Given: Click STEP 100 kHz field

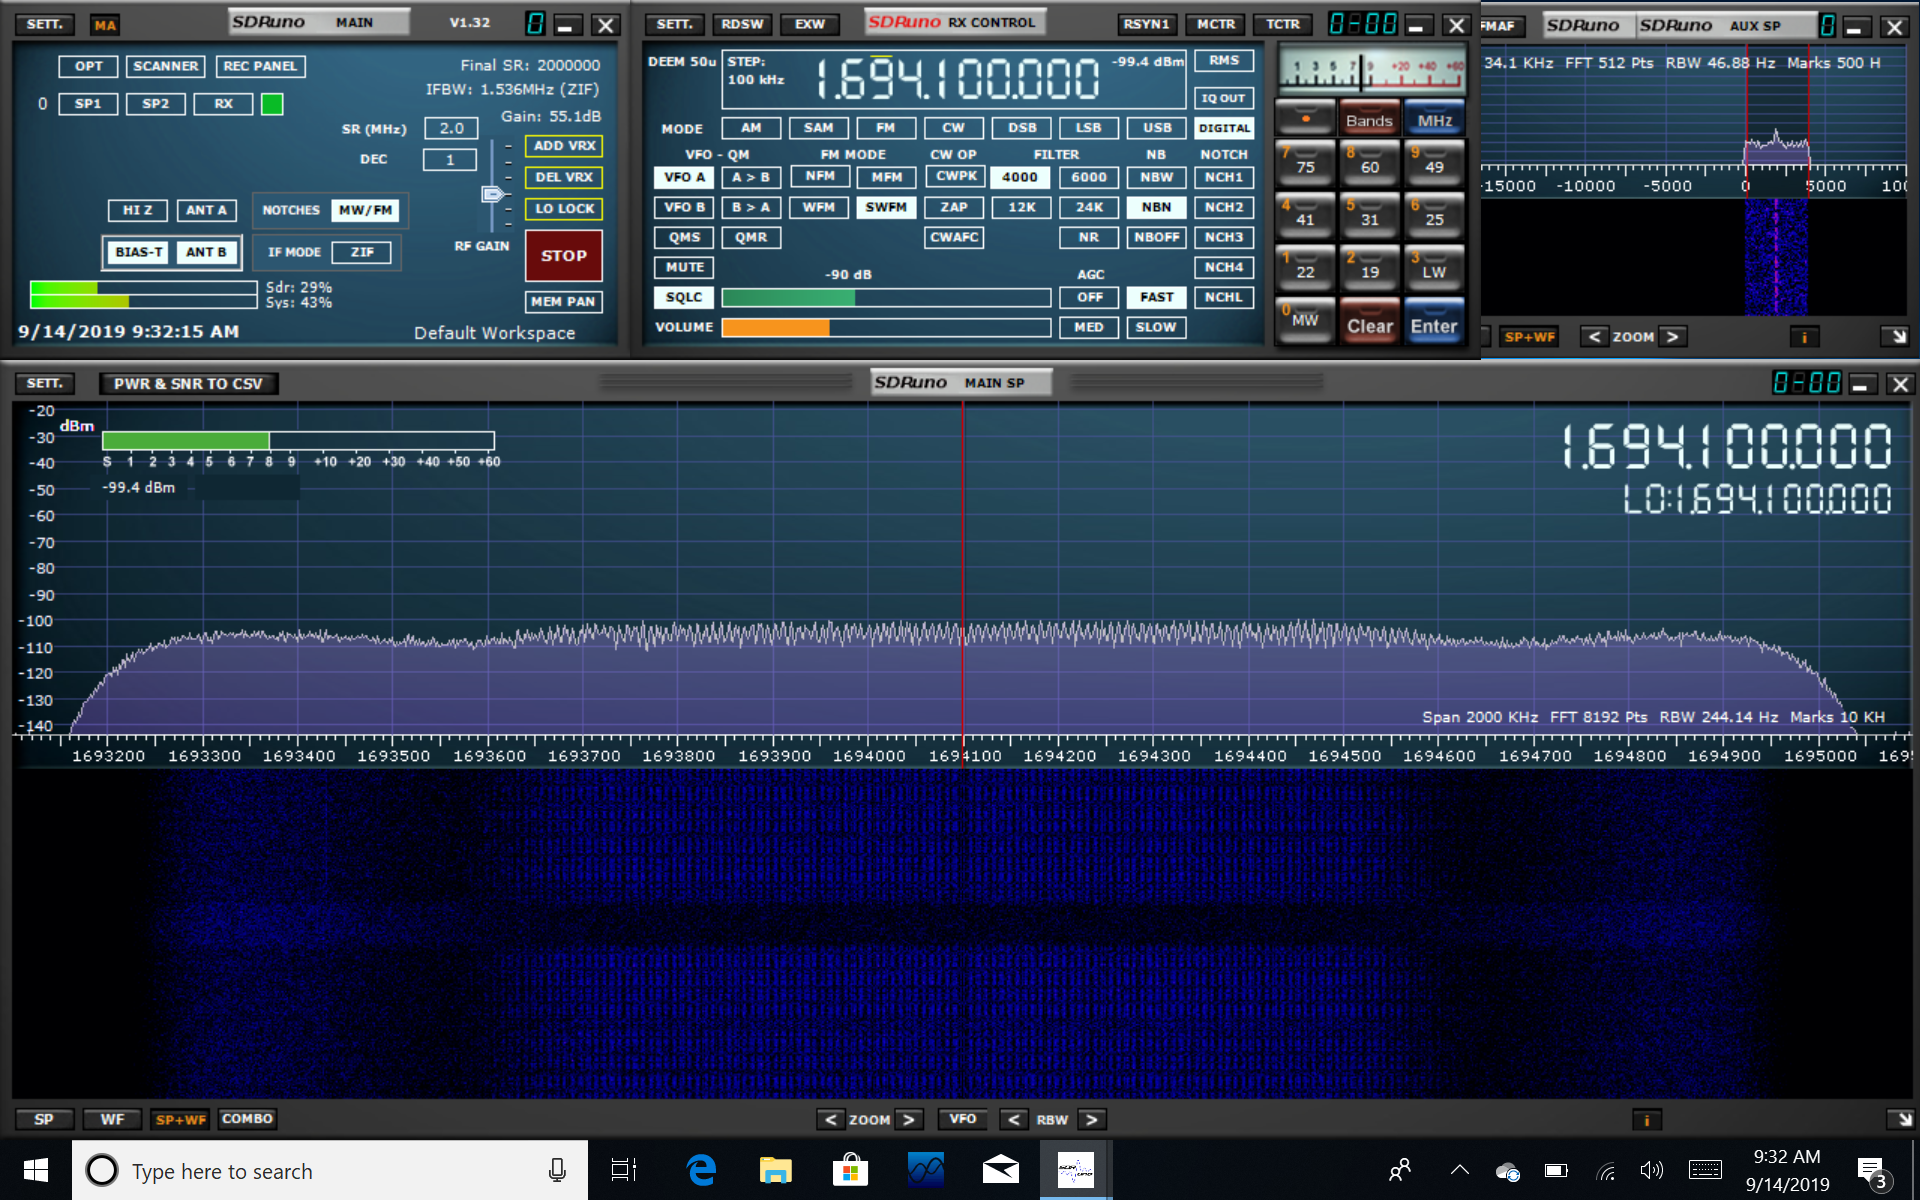Looking at the screenshot, I should pos(757,70).
